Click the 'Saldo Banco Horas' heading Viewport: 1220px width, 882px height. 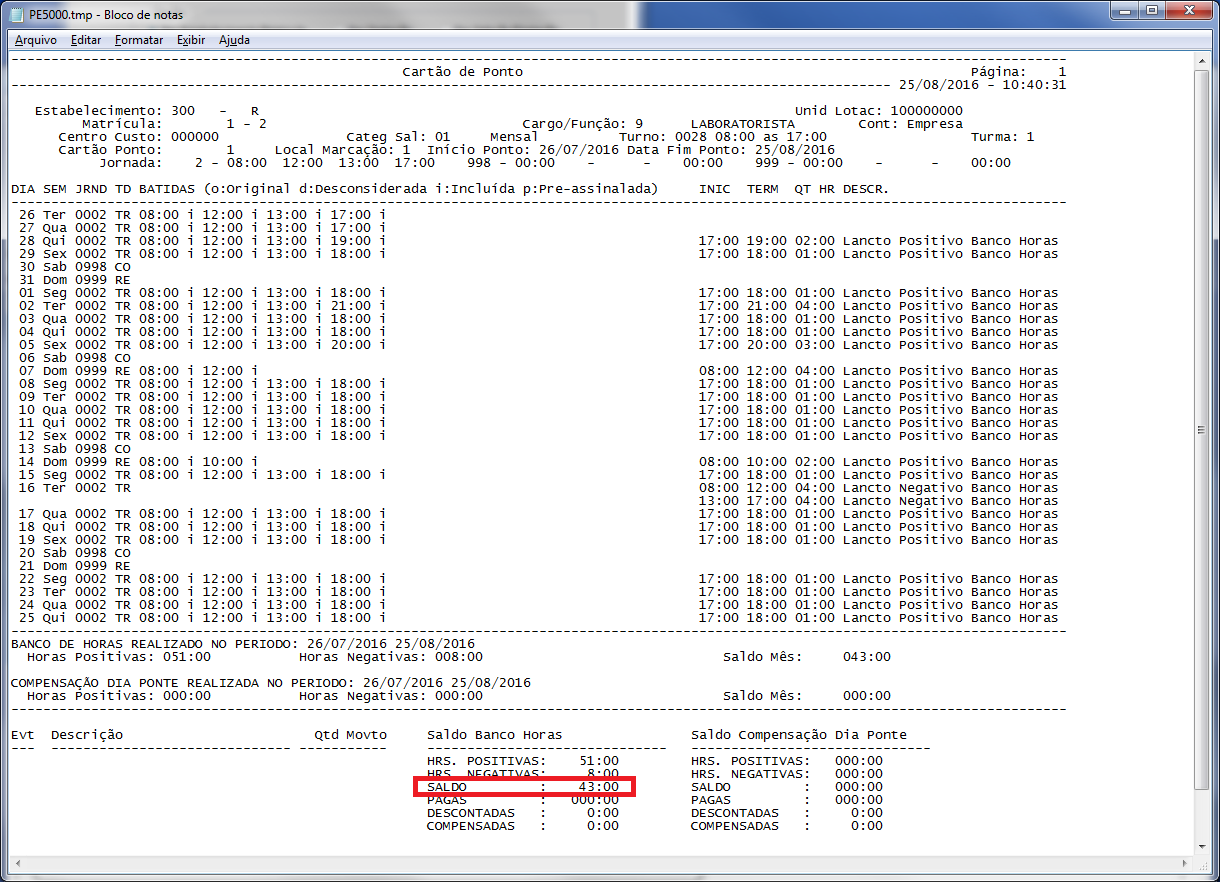click(494, 735)
